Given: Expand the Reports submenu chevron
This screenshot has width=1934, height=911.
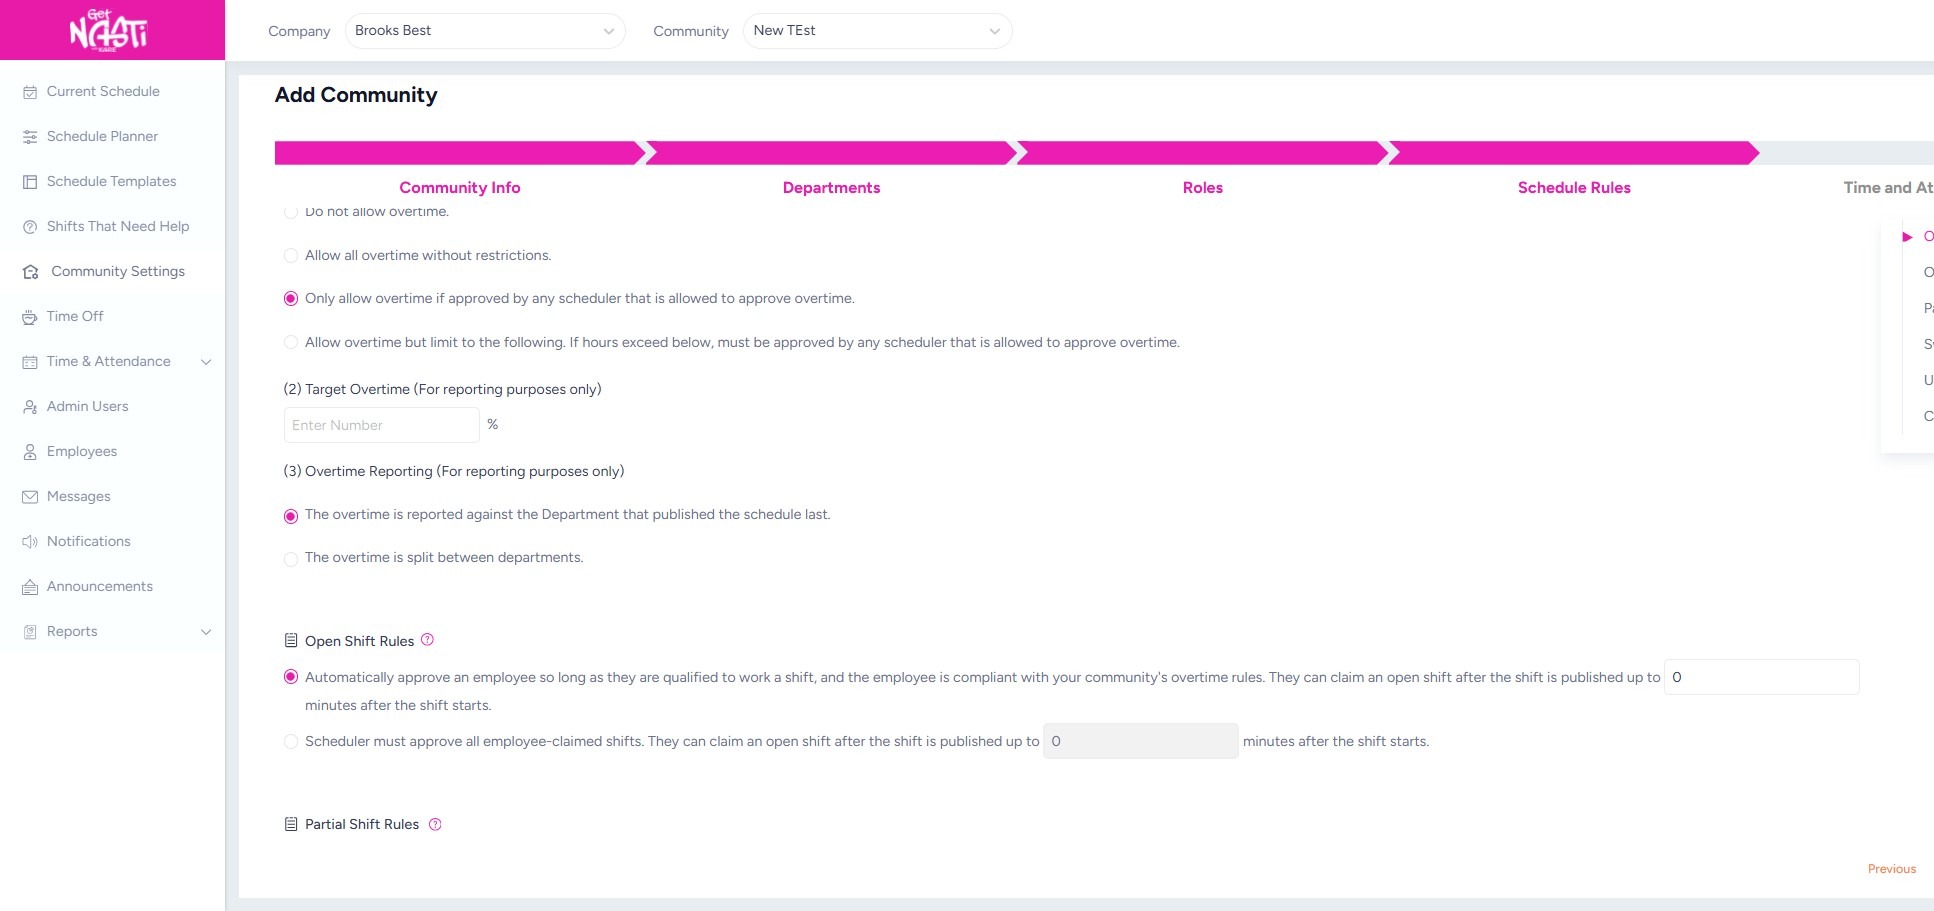Looking at the screenshot, I should 206,632.
